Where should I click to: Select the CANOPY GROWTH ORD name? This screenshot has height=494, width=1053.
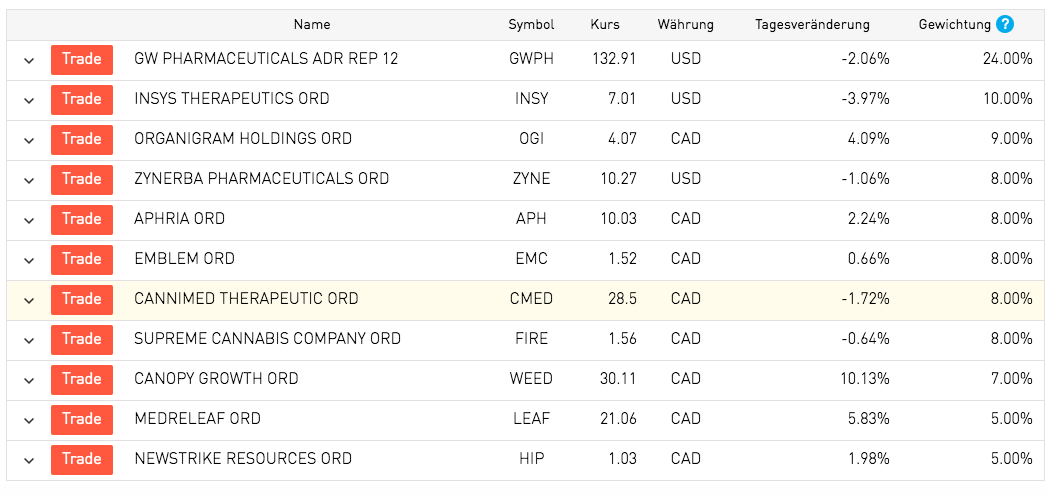pyautogui.click(x=216, y=379)
